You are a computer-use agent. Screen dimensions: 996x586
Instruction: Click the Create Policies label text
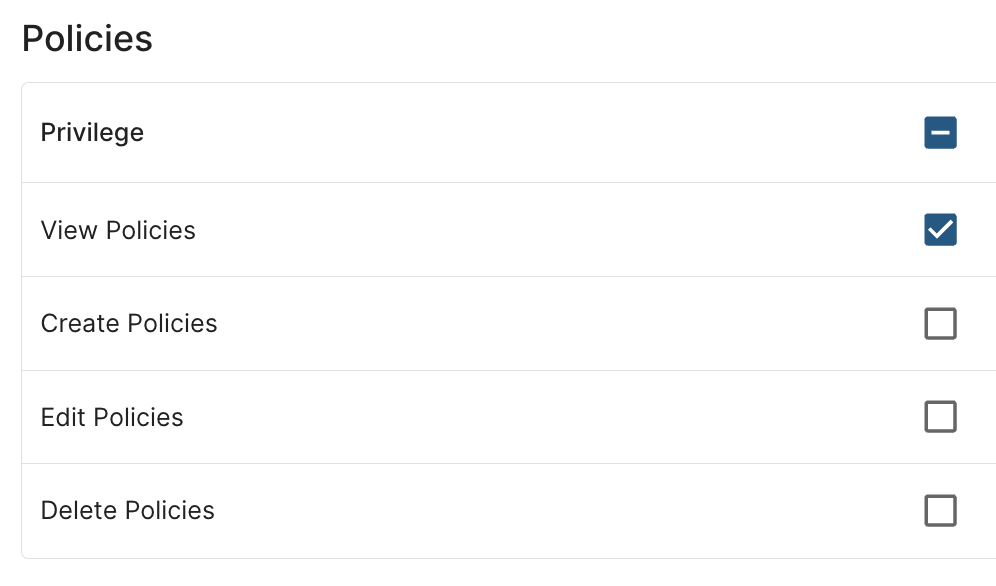click(129, 324)
